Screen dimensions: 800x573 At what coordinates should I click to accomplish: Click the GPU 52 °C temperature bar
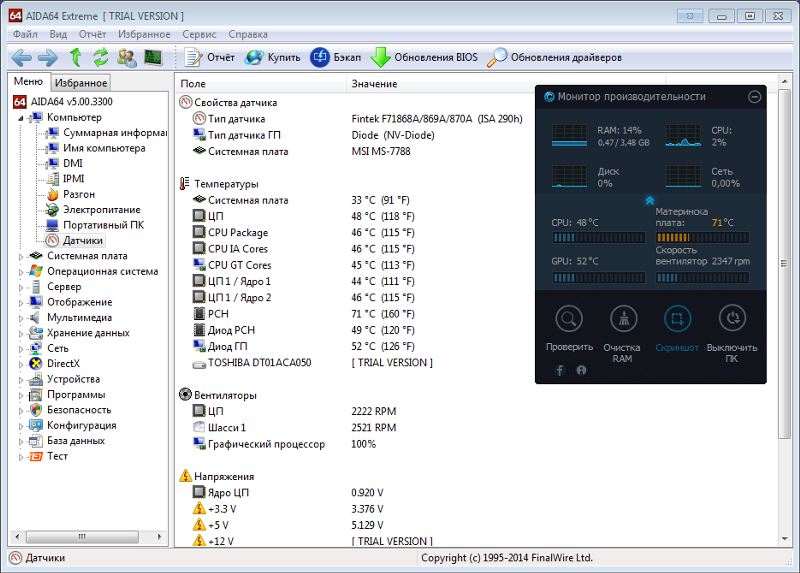coord(598,278)
